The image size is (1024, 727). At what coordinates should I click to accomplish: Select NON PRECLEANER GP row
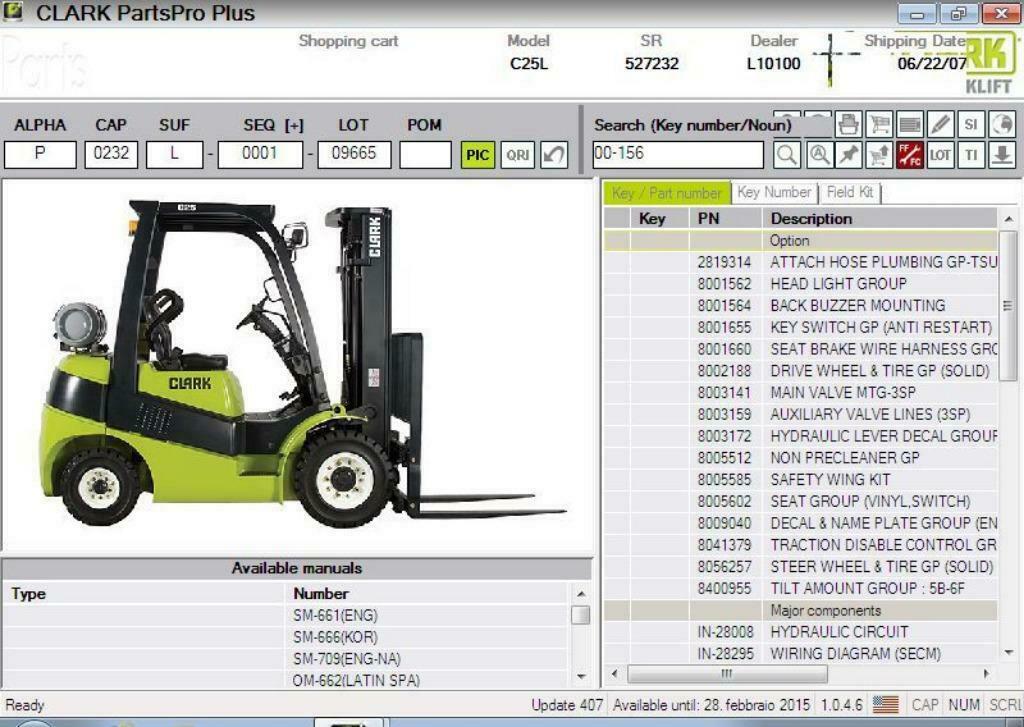pos(801,458)
